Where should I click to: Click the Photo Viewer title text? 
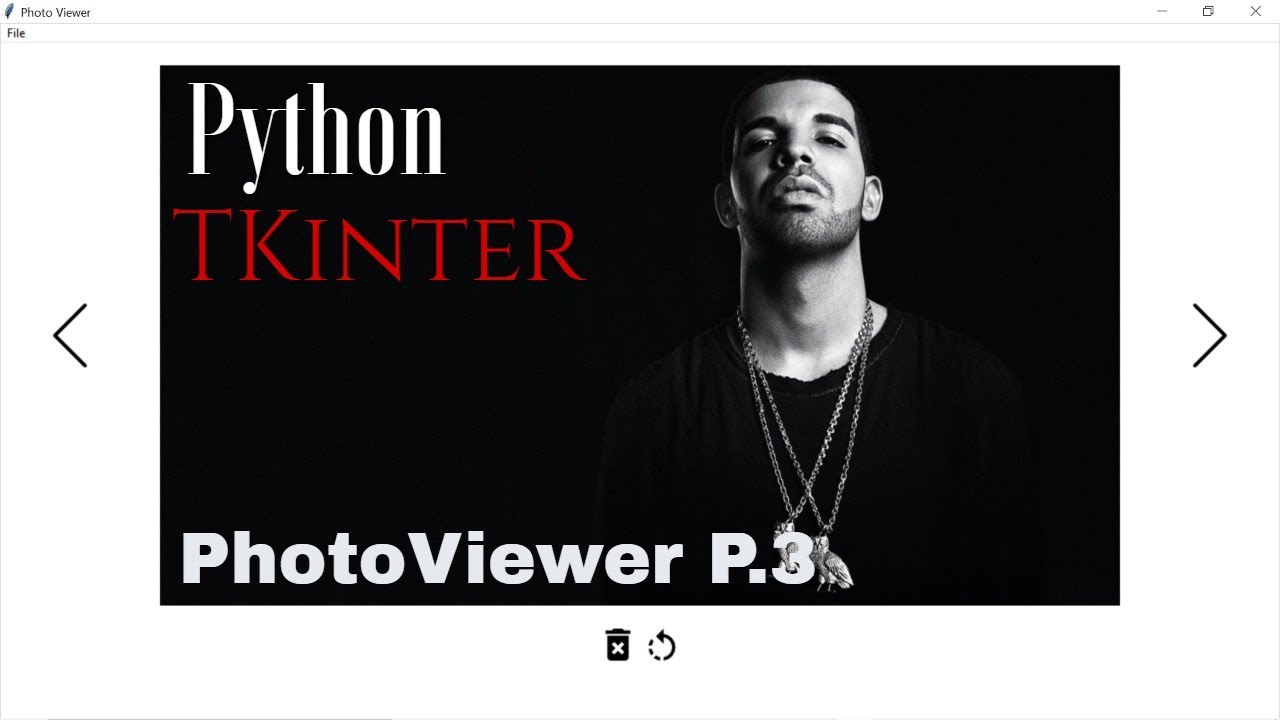[x=56, y=12]
